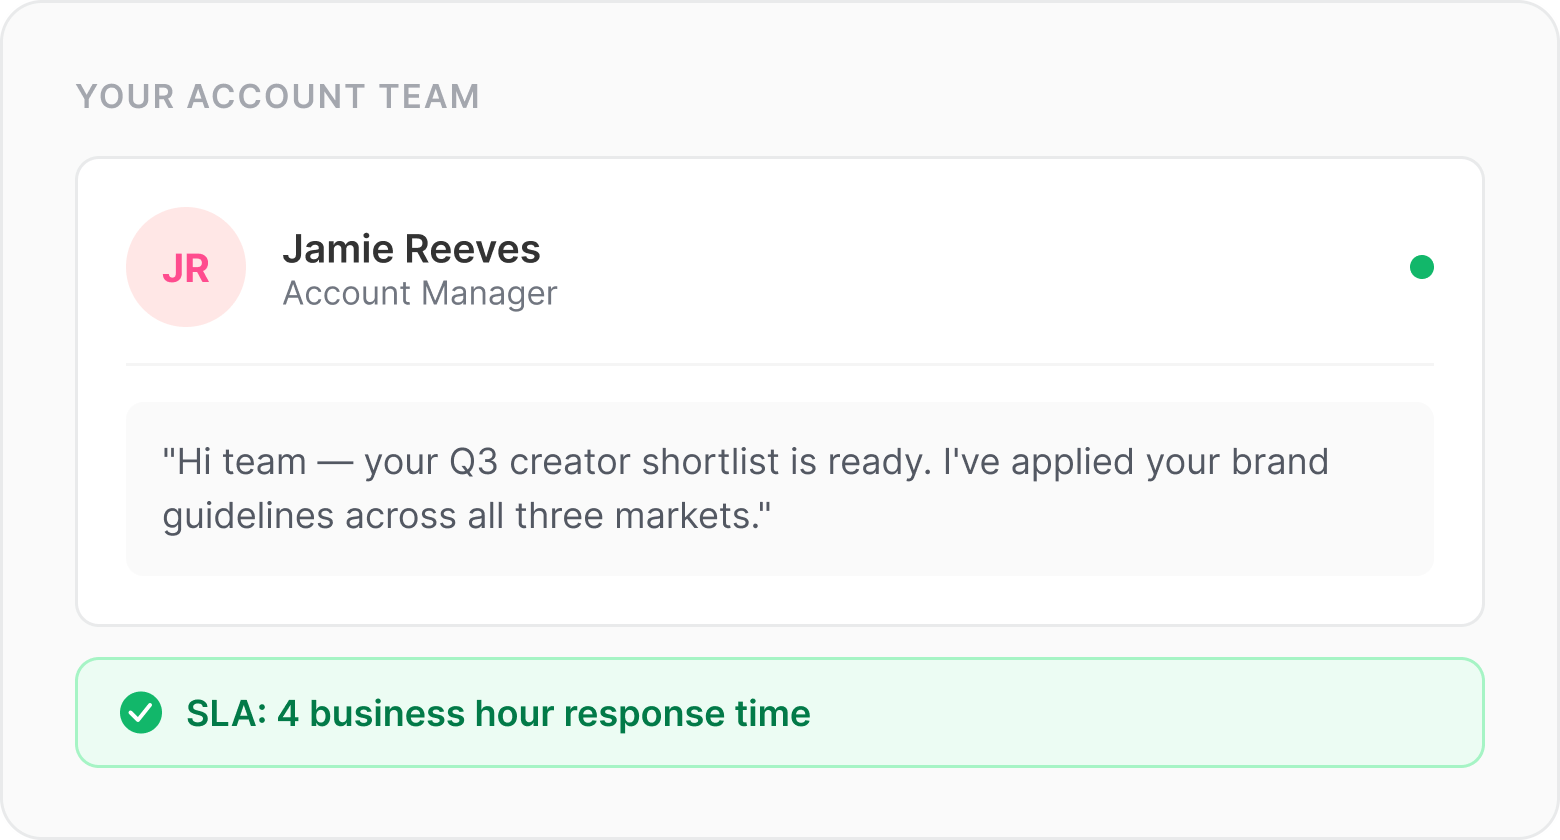Viewport: 1560px width, 840px height.
Task: Click the Account Manager role label
Action: 420,293
